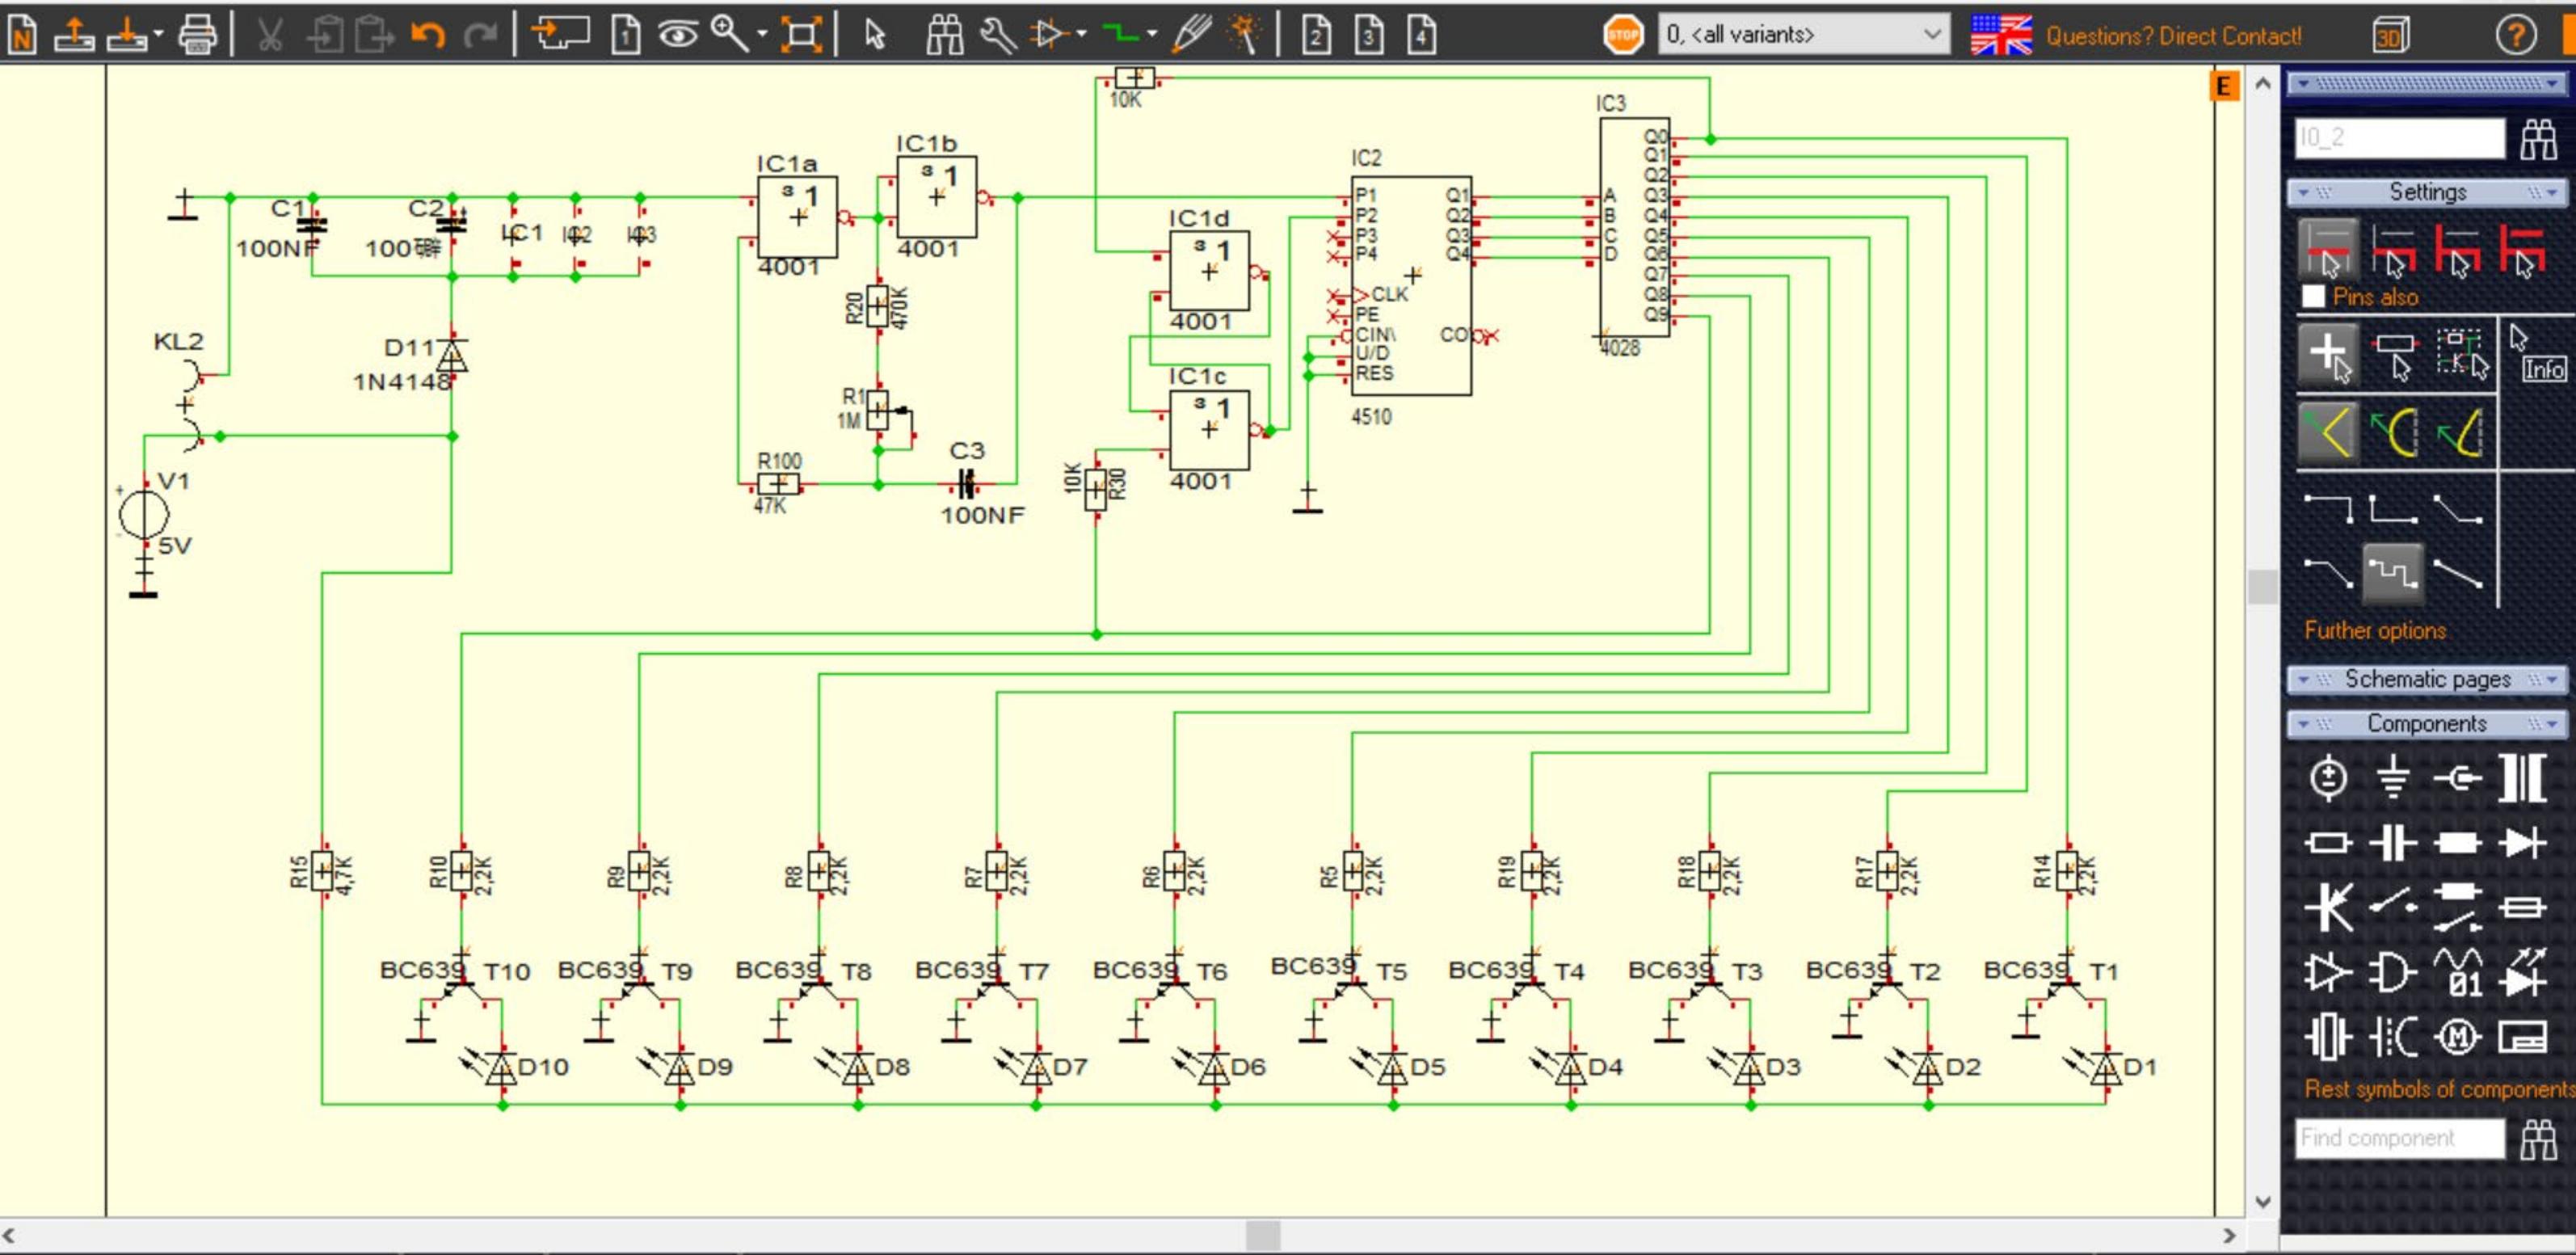The width and height of the screenshot is (2576, 1255).
Task: Create a new project via the N icon
Action: pos(22,35)
